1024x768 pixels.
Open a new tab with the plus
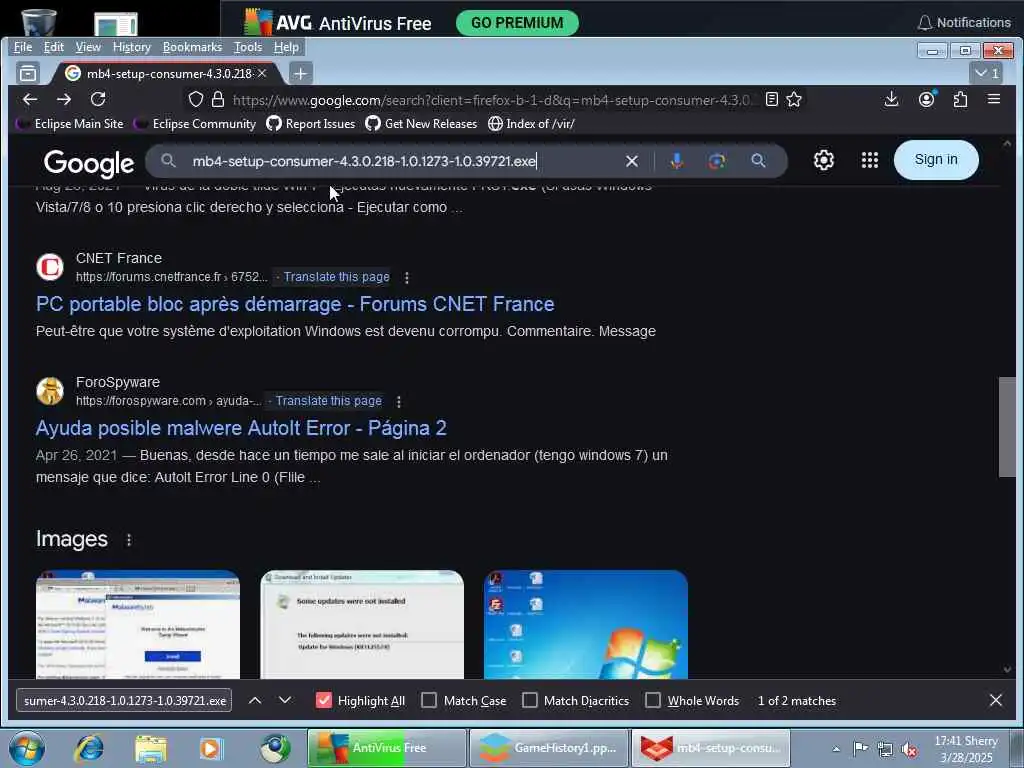pos(300,73)
